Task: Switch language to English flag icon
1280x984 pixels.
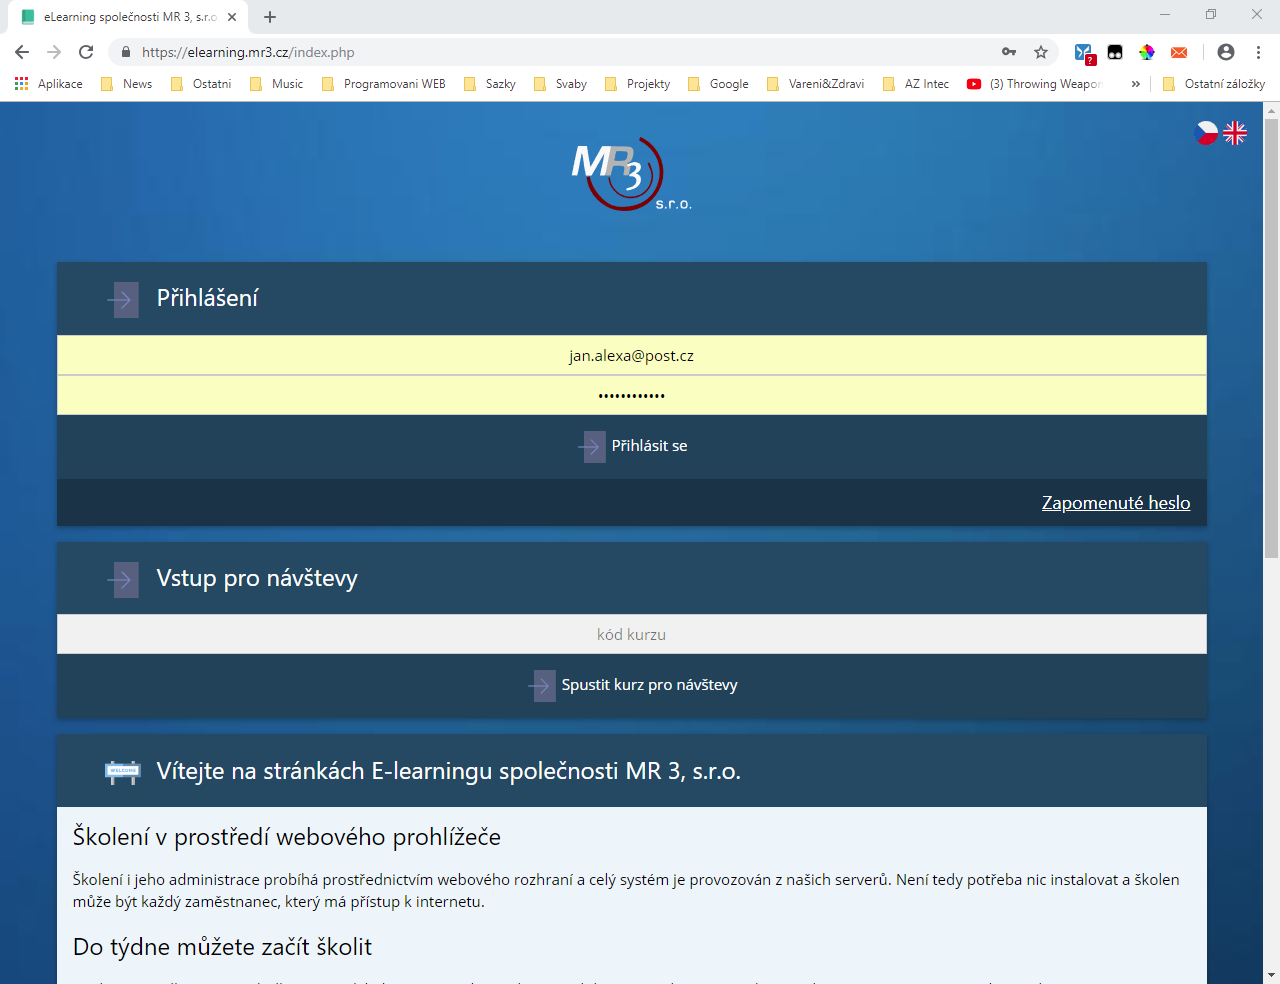Action: point(1236,133)
